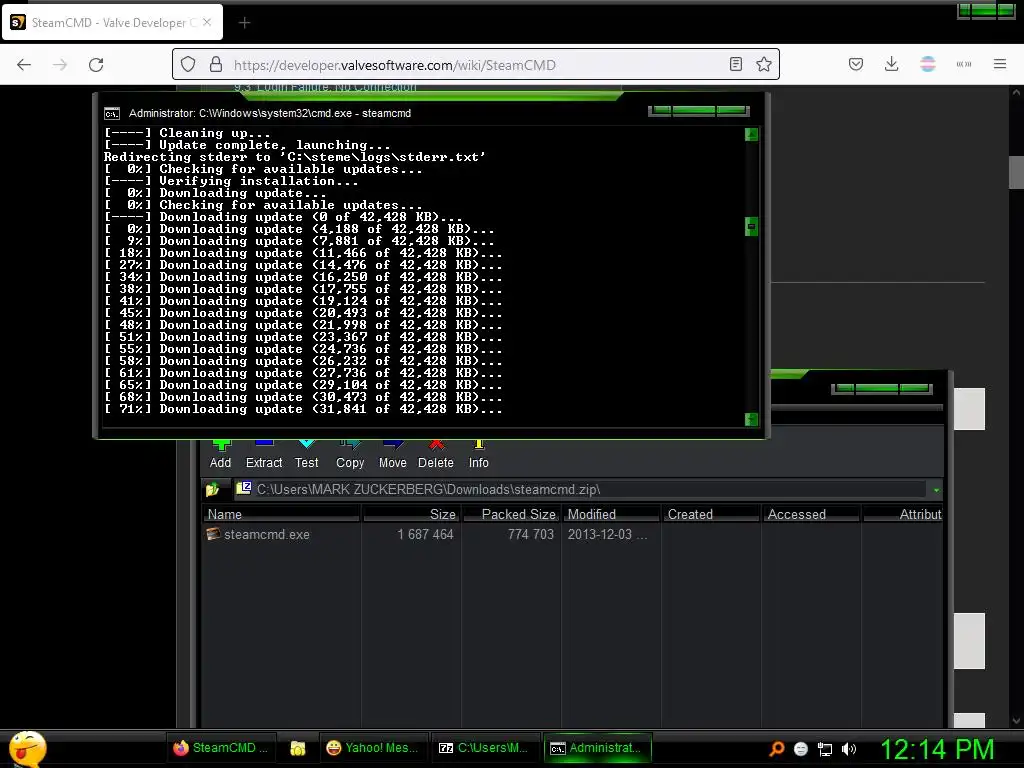Click Extract in the 7-Zip toolbar
Image resolution: width=1024 pixels, height=768 pixels.
click(264, 455)
